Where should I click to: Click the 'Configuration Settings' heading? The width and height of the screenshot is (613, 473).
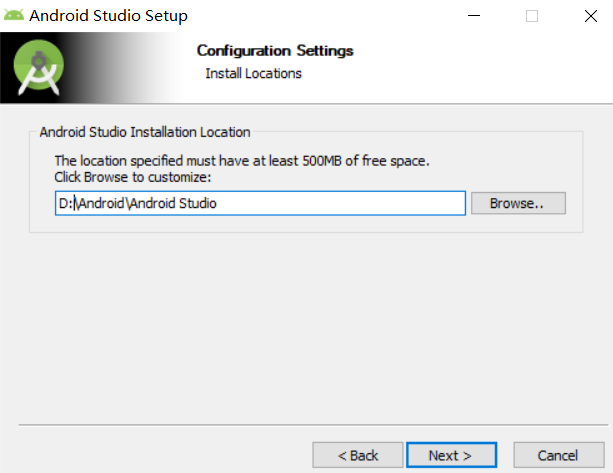(x=275, y=50)
